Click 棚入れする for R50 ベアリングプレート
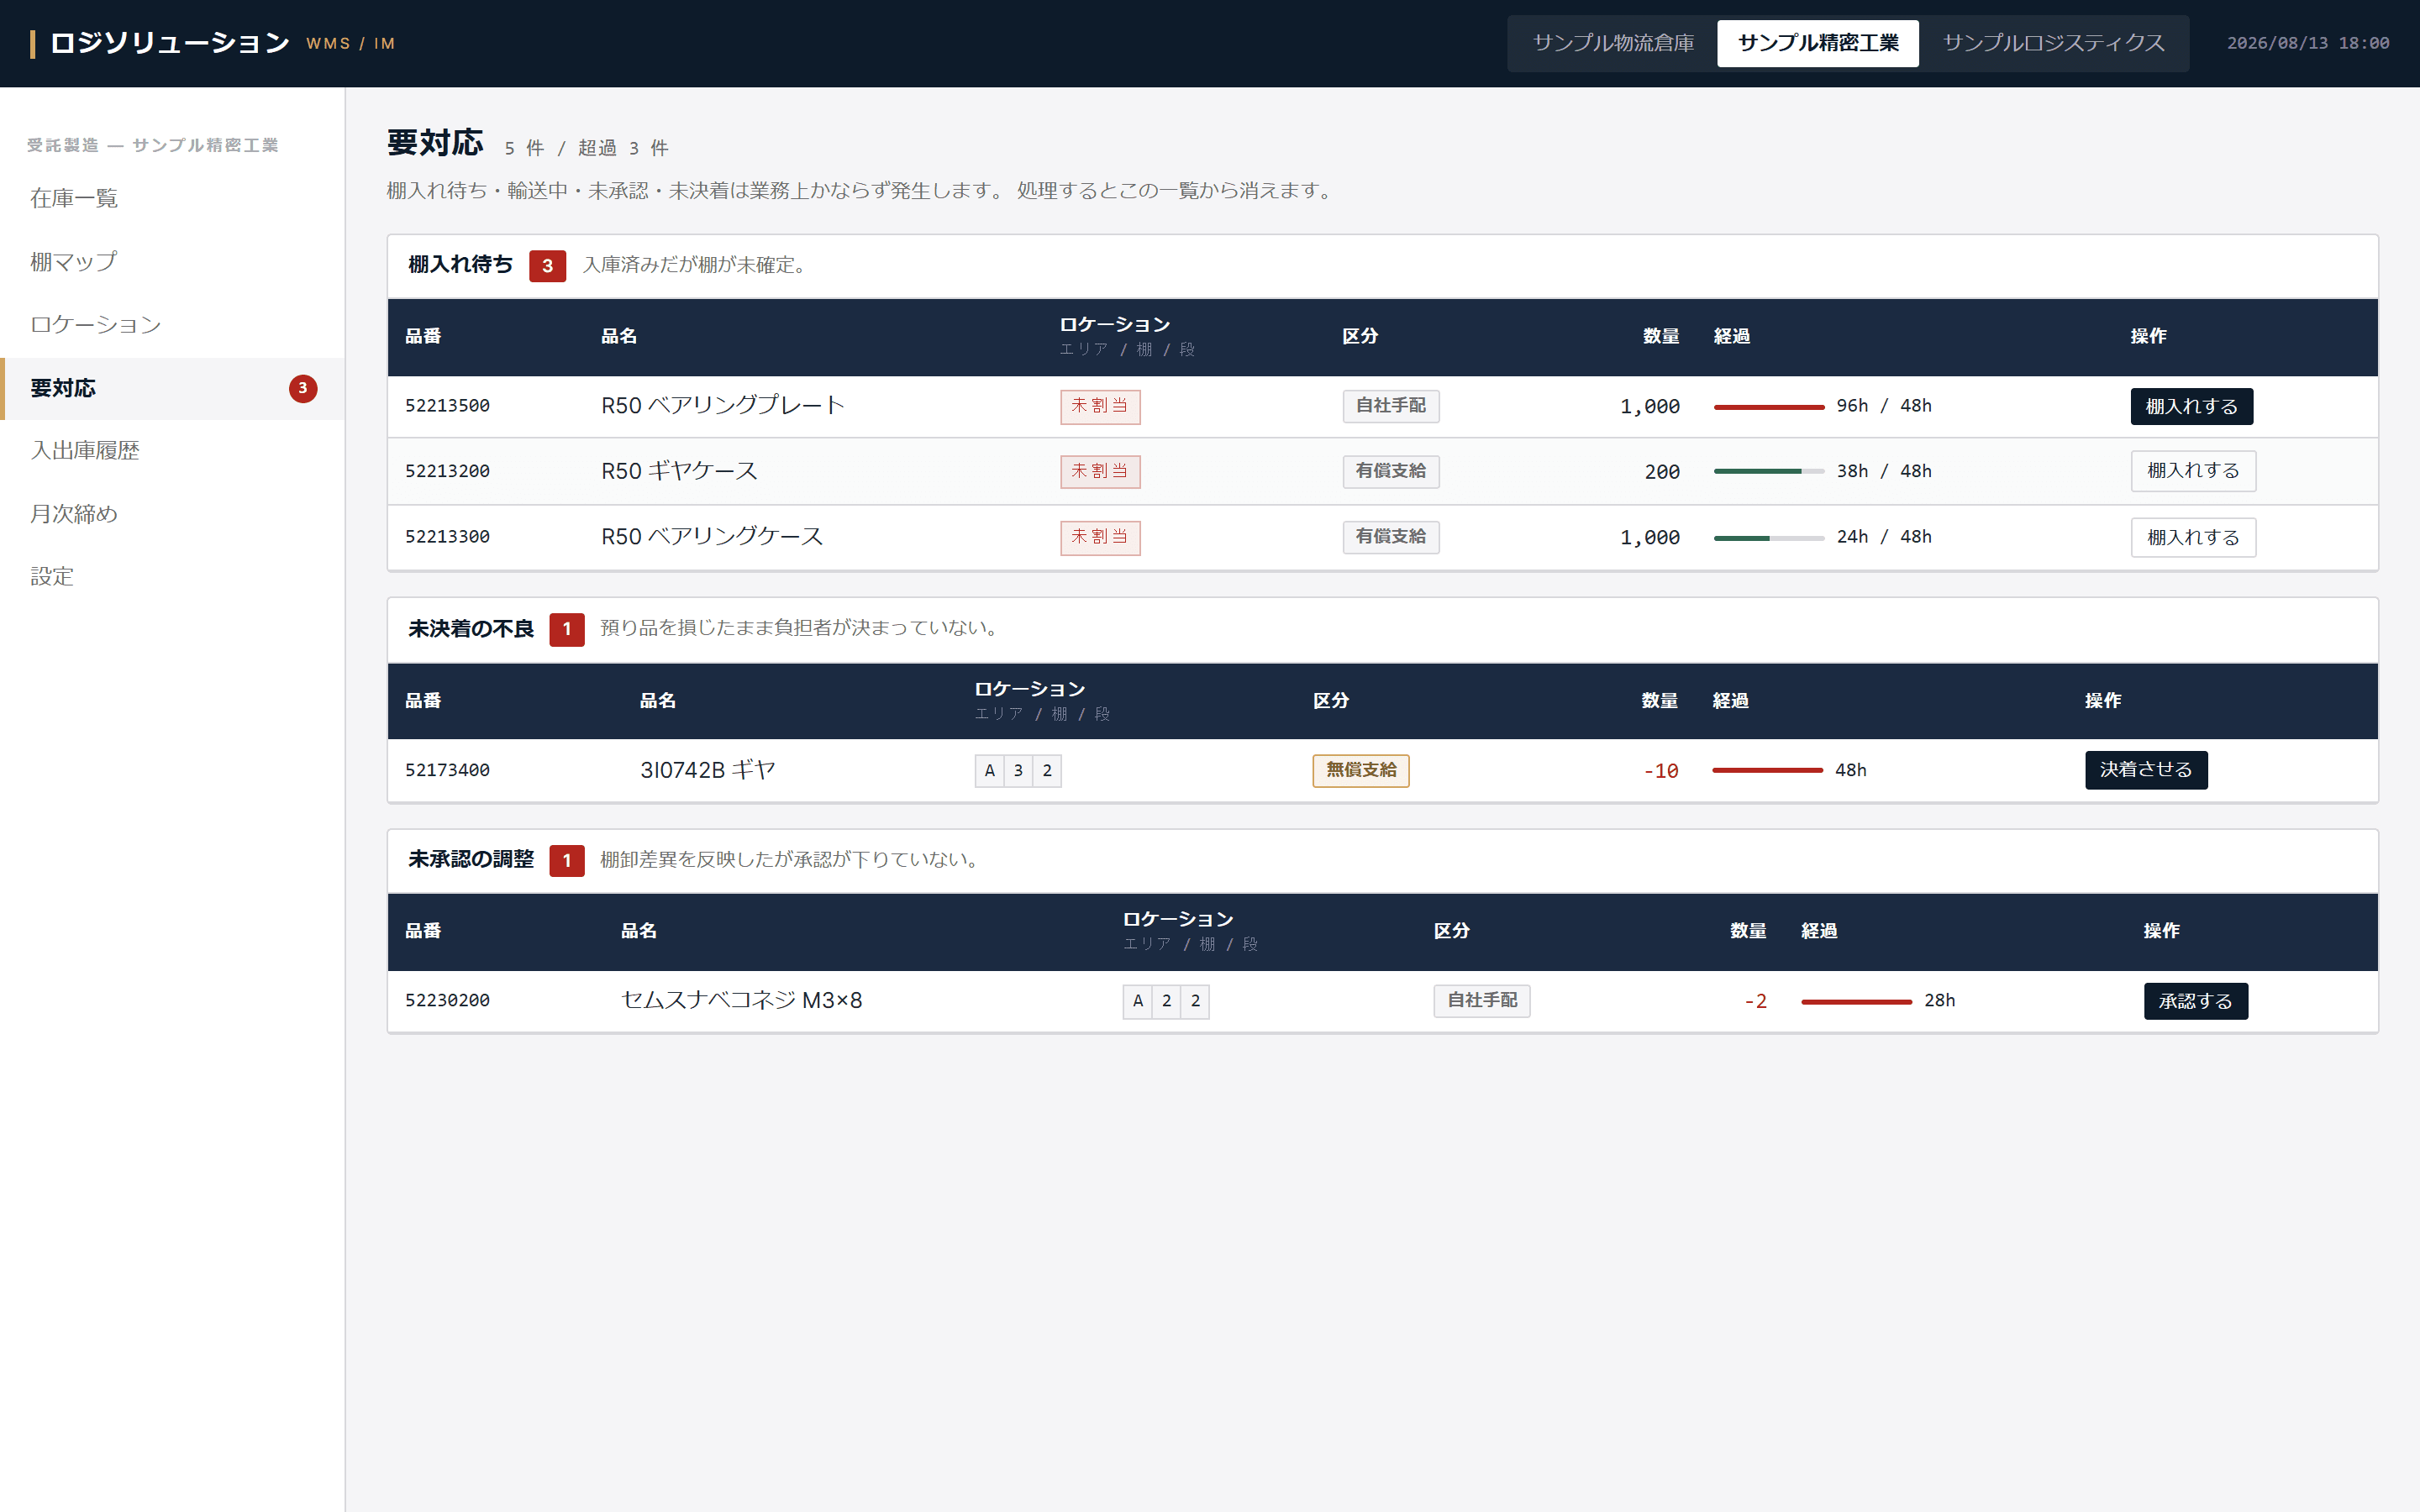The height and width of the screenshot is (1512, 2420). click(2191, 406)
